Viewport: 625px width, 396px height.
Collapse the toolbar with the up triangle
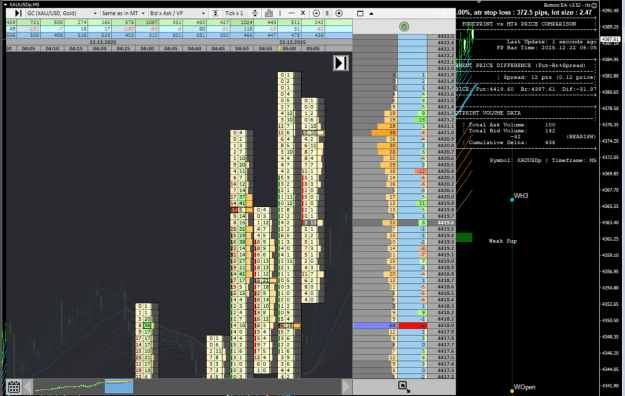click(371, 13)
